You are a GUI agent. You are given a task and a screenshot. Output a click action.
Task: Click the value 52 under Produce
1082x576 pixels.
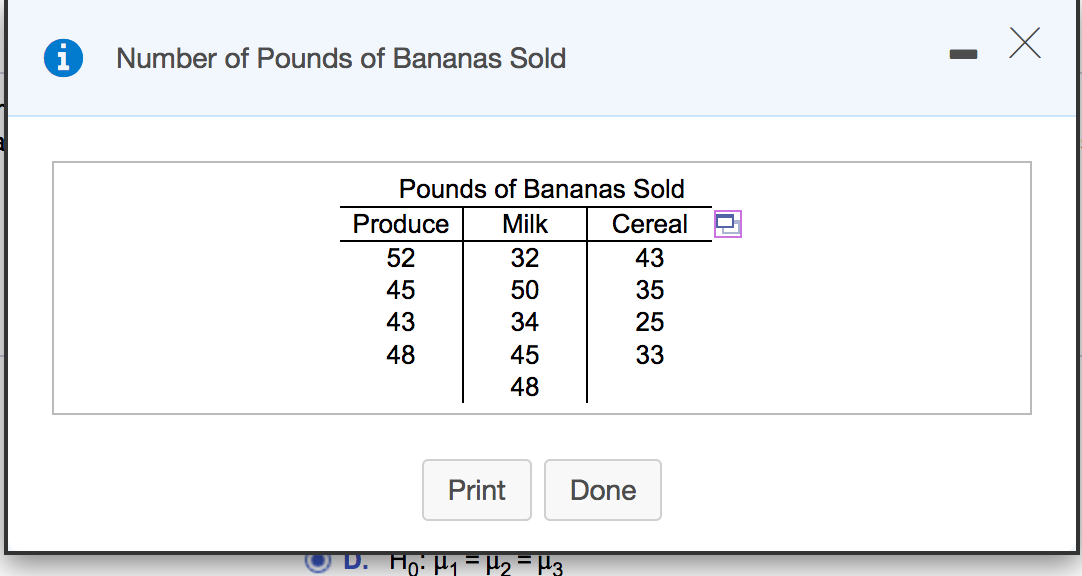coord(399,258)
